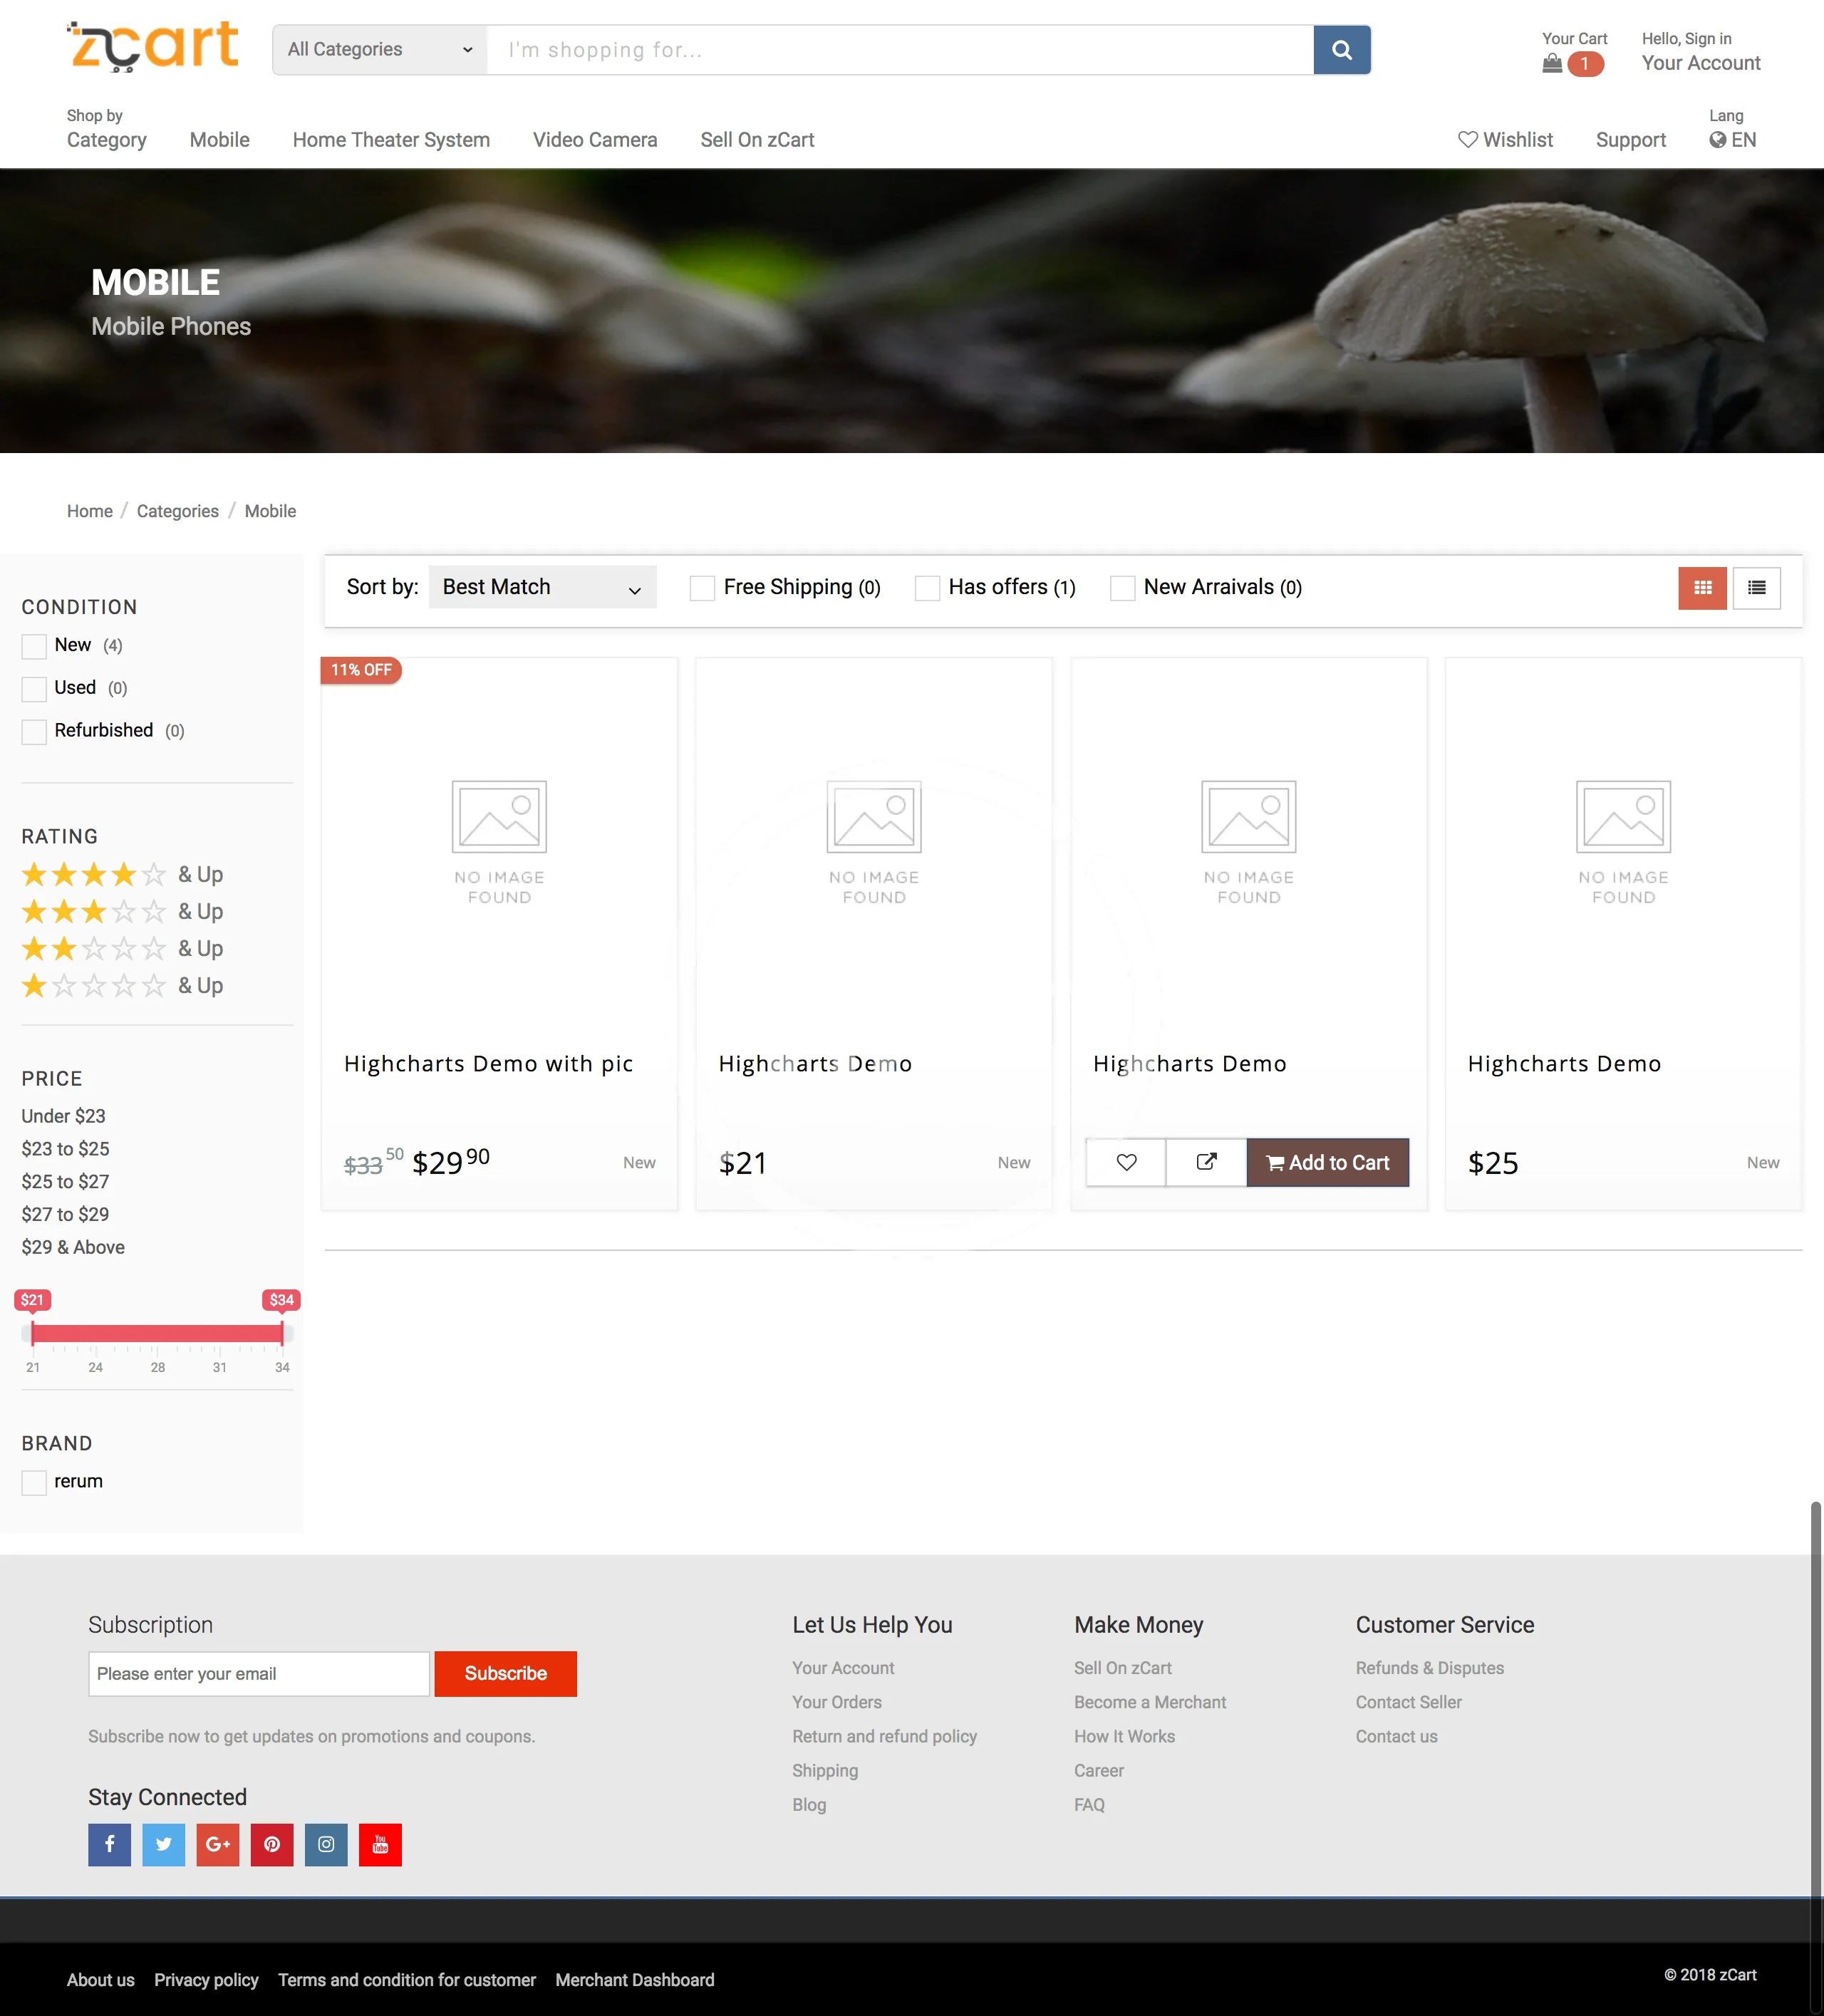Switch to grid view layout
Image resolution: width=1824 pixels, height=2016 pixels.
click(1702, 588)
